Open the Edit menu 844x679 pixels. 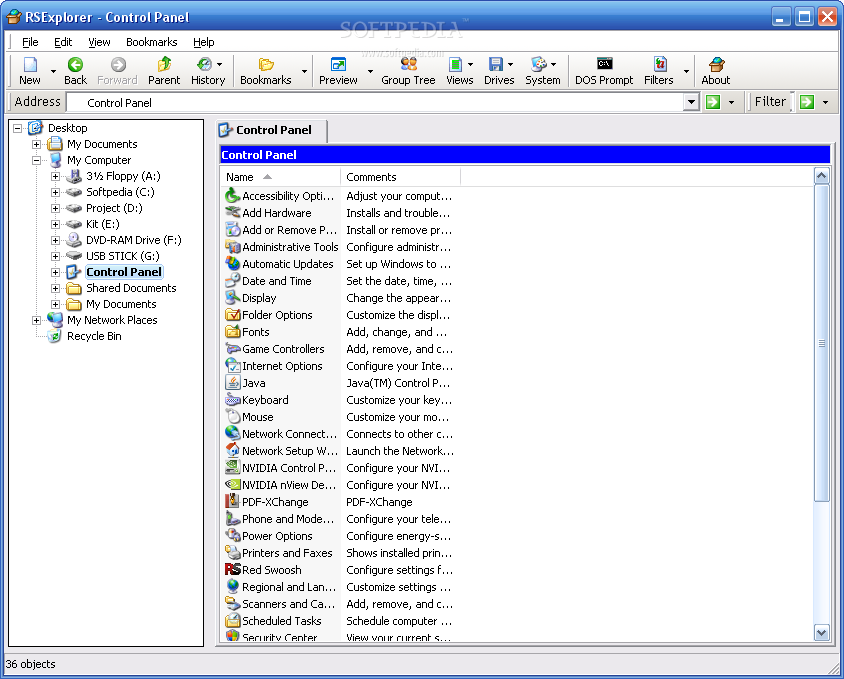click(x=63, y=42)
